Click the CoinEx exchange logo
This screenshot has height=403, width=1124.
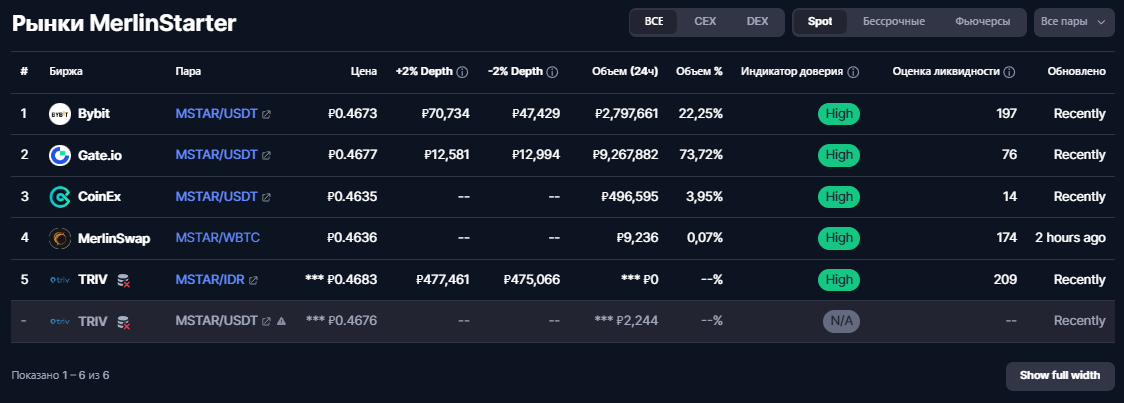point(59,196)
